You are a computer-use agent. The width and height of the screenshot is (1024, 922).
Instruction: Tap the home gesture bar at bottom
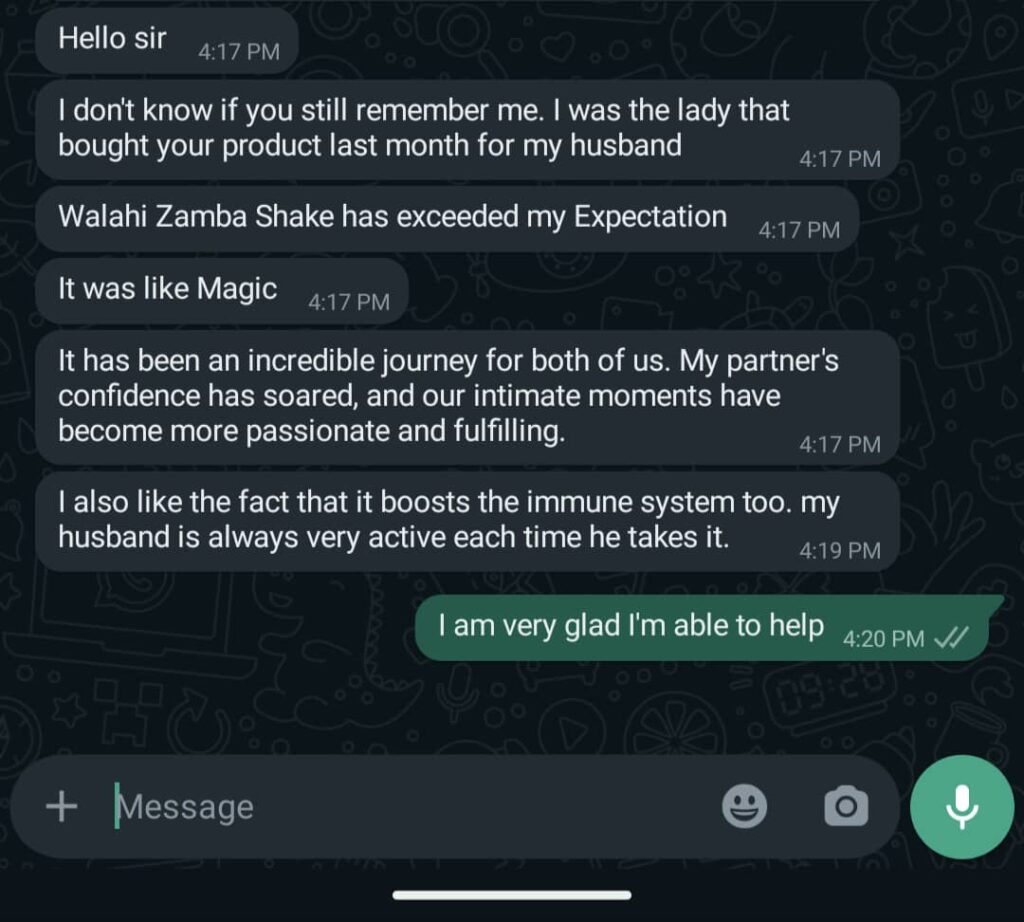[x=512, y=895]
